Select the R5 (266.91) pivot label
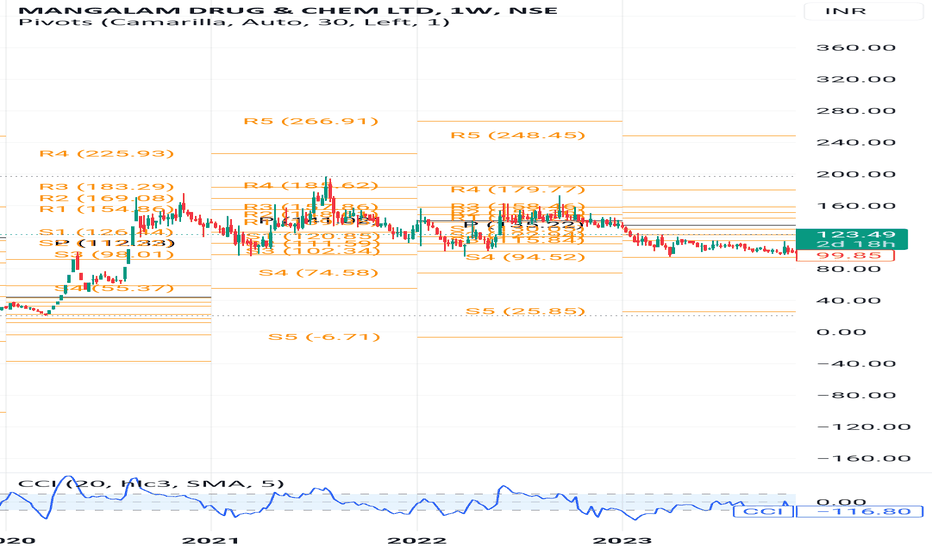The width and height of the screenshot is (932, 550). click(x=311, y=121)
